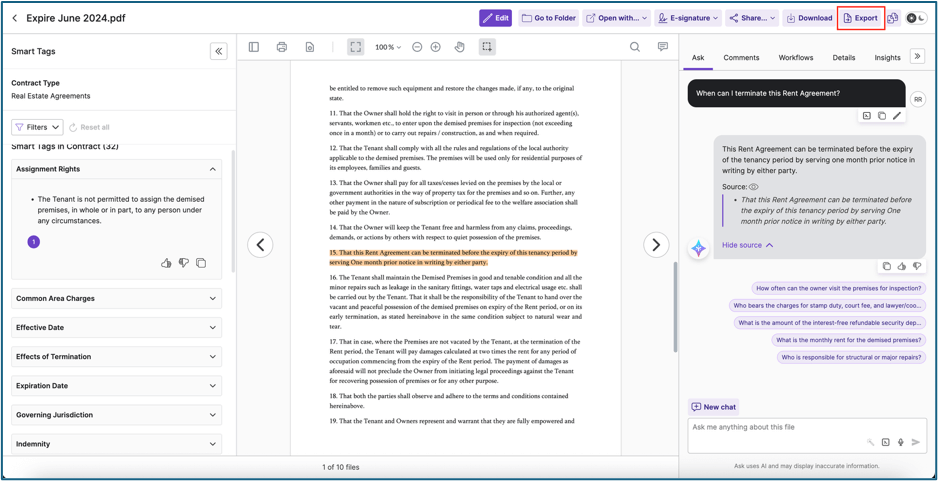938x481 pixels.
Task: Copy the Assignment Rights tag text
Action: (x=201, y=263)
